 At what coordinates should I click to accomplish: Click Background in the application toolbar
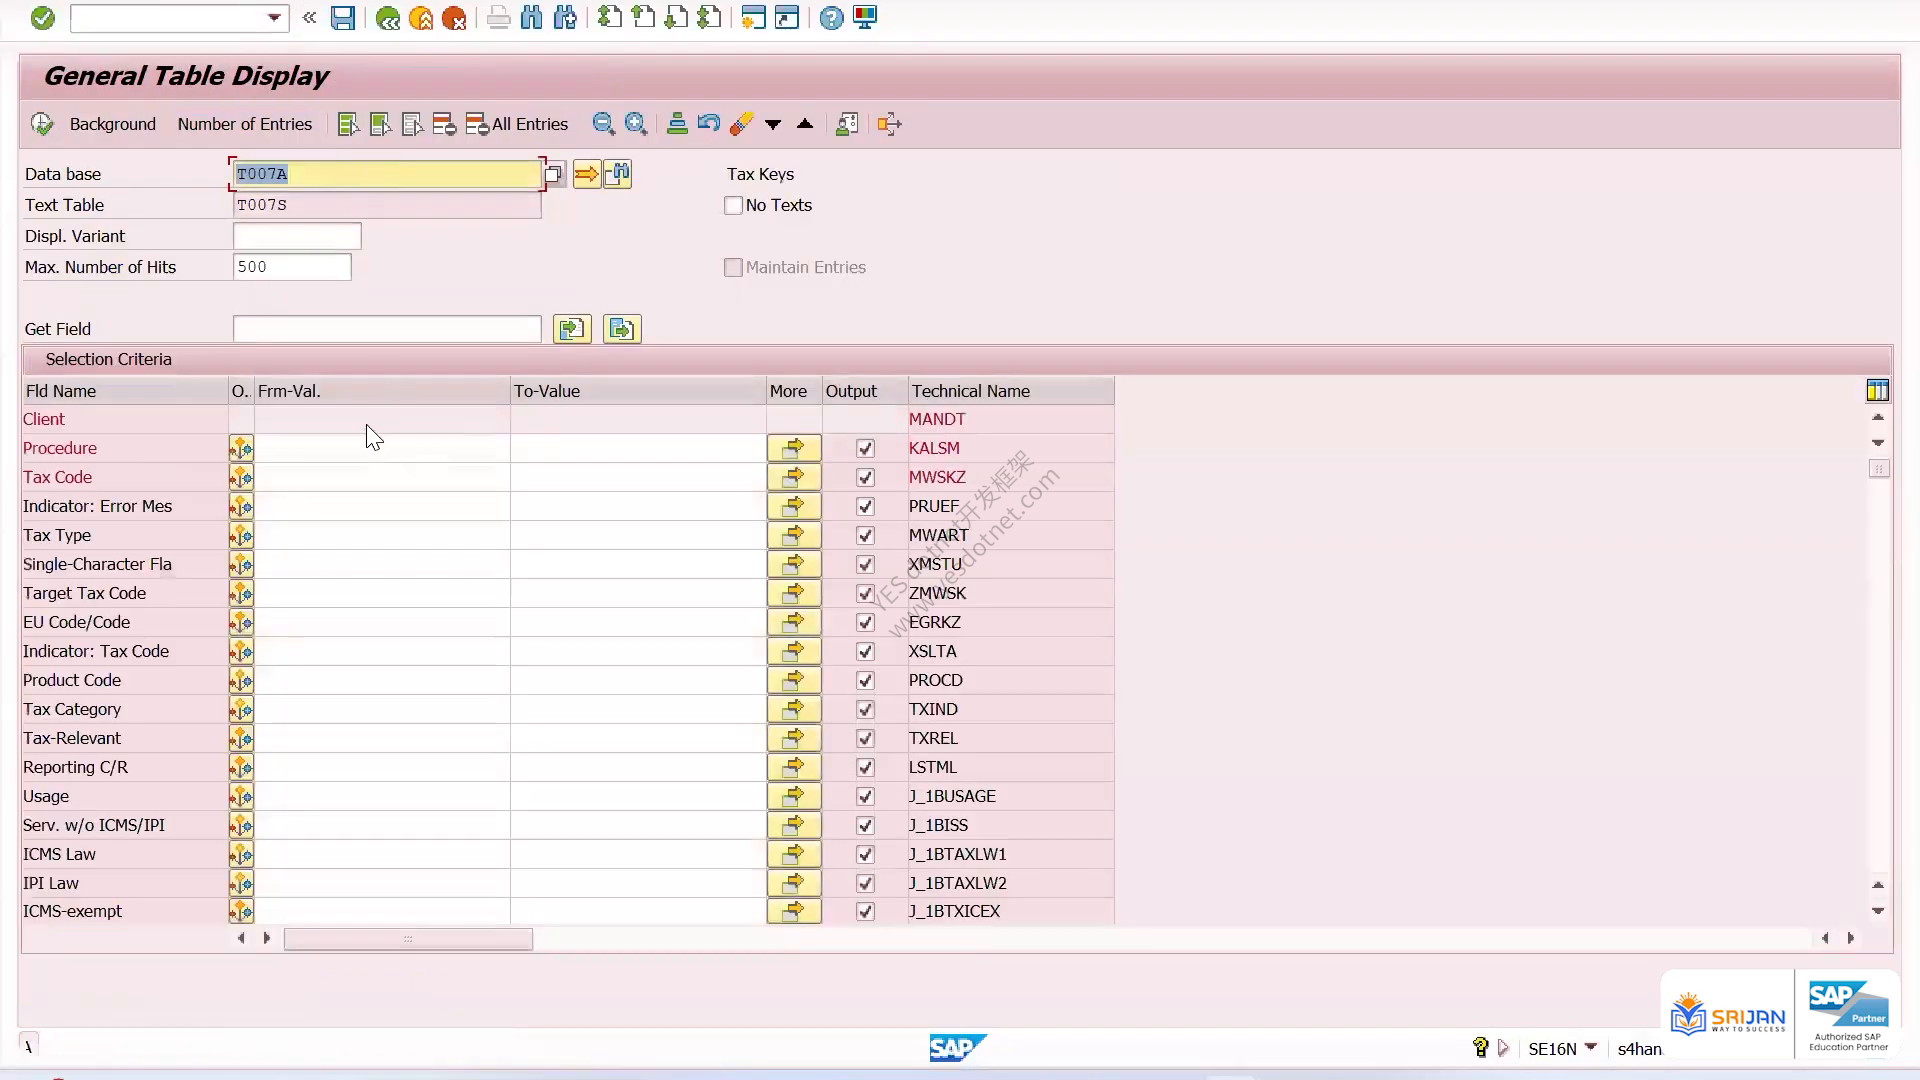click(x=113, y=124)
